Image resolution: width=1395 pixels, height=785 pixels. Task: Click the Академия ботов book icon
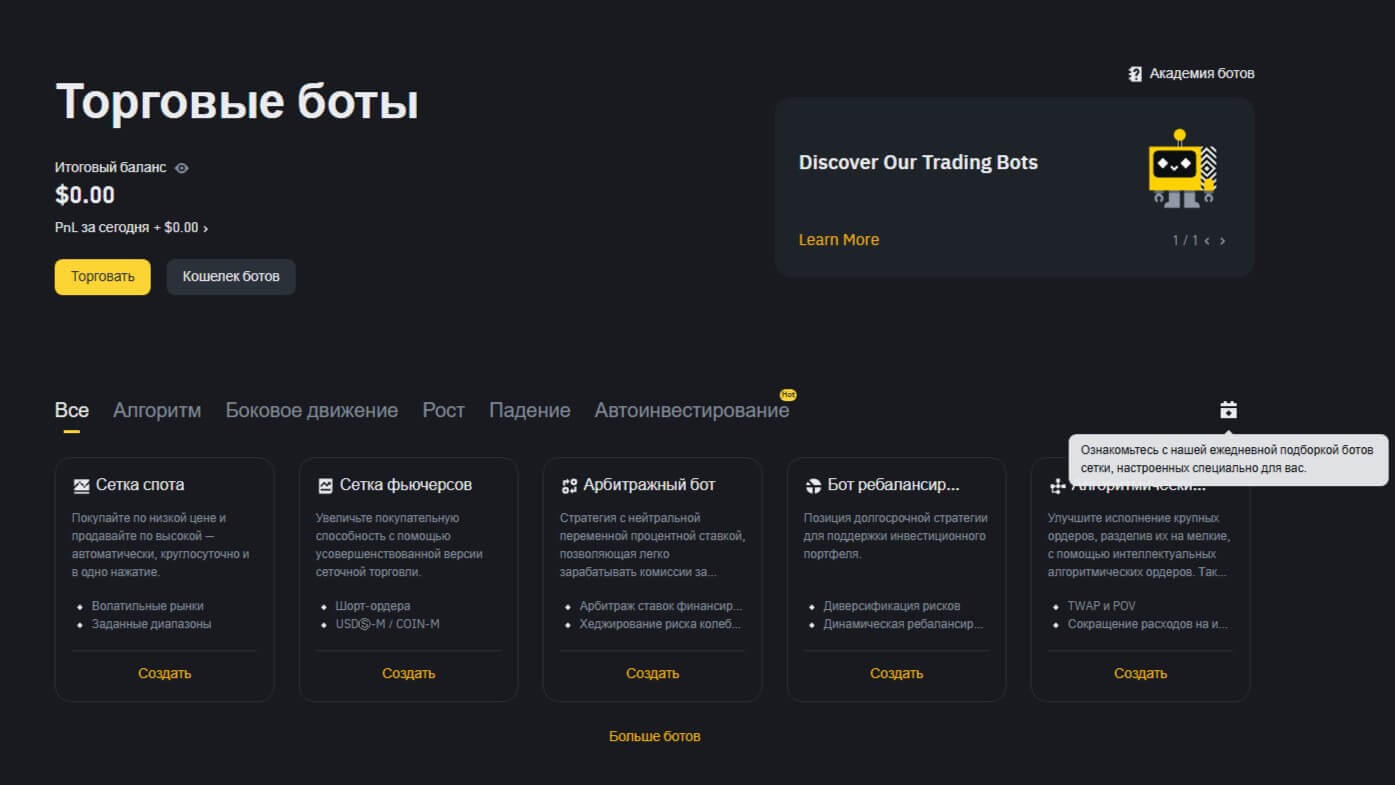pos(1135,74)
